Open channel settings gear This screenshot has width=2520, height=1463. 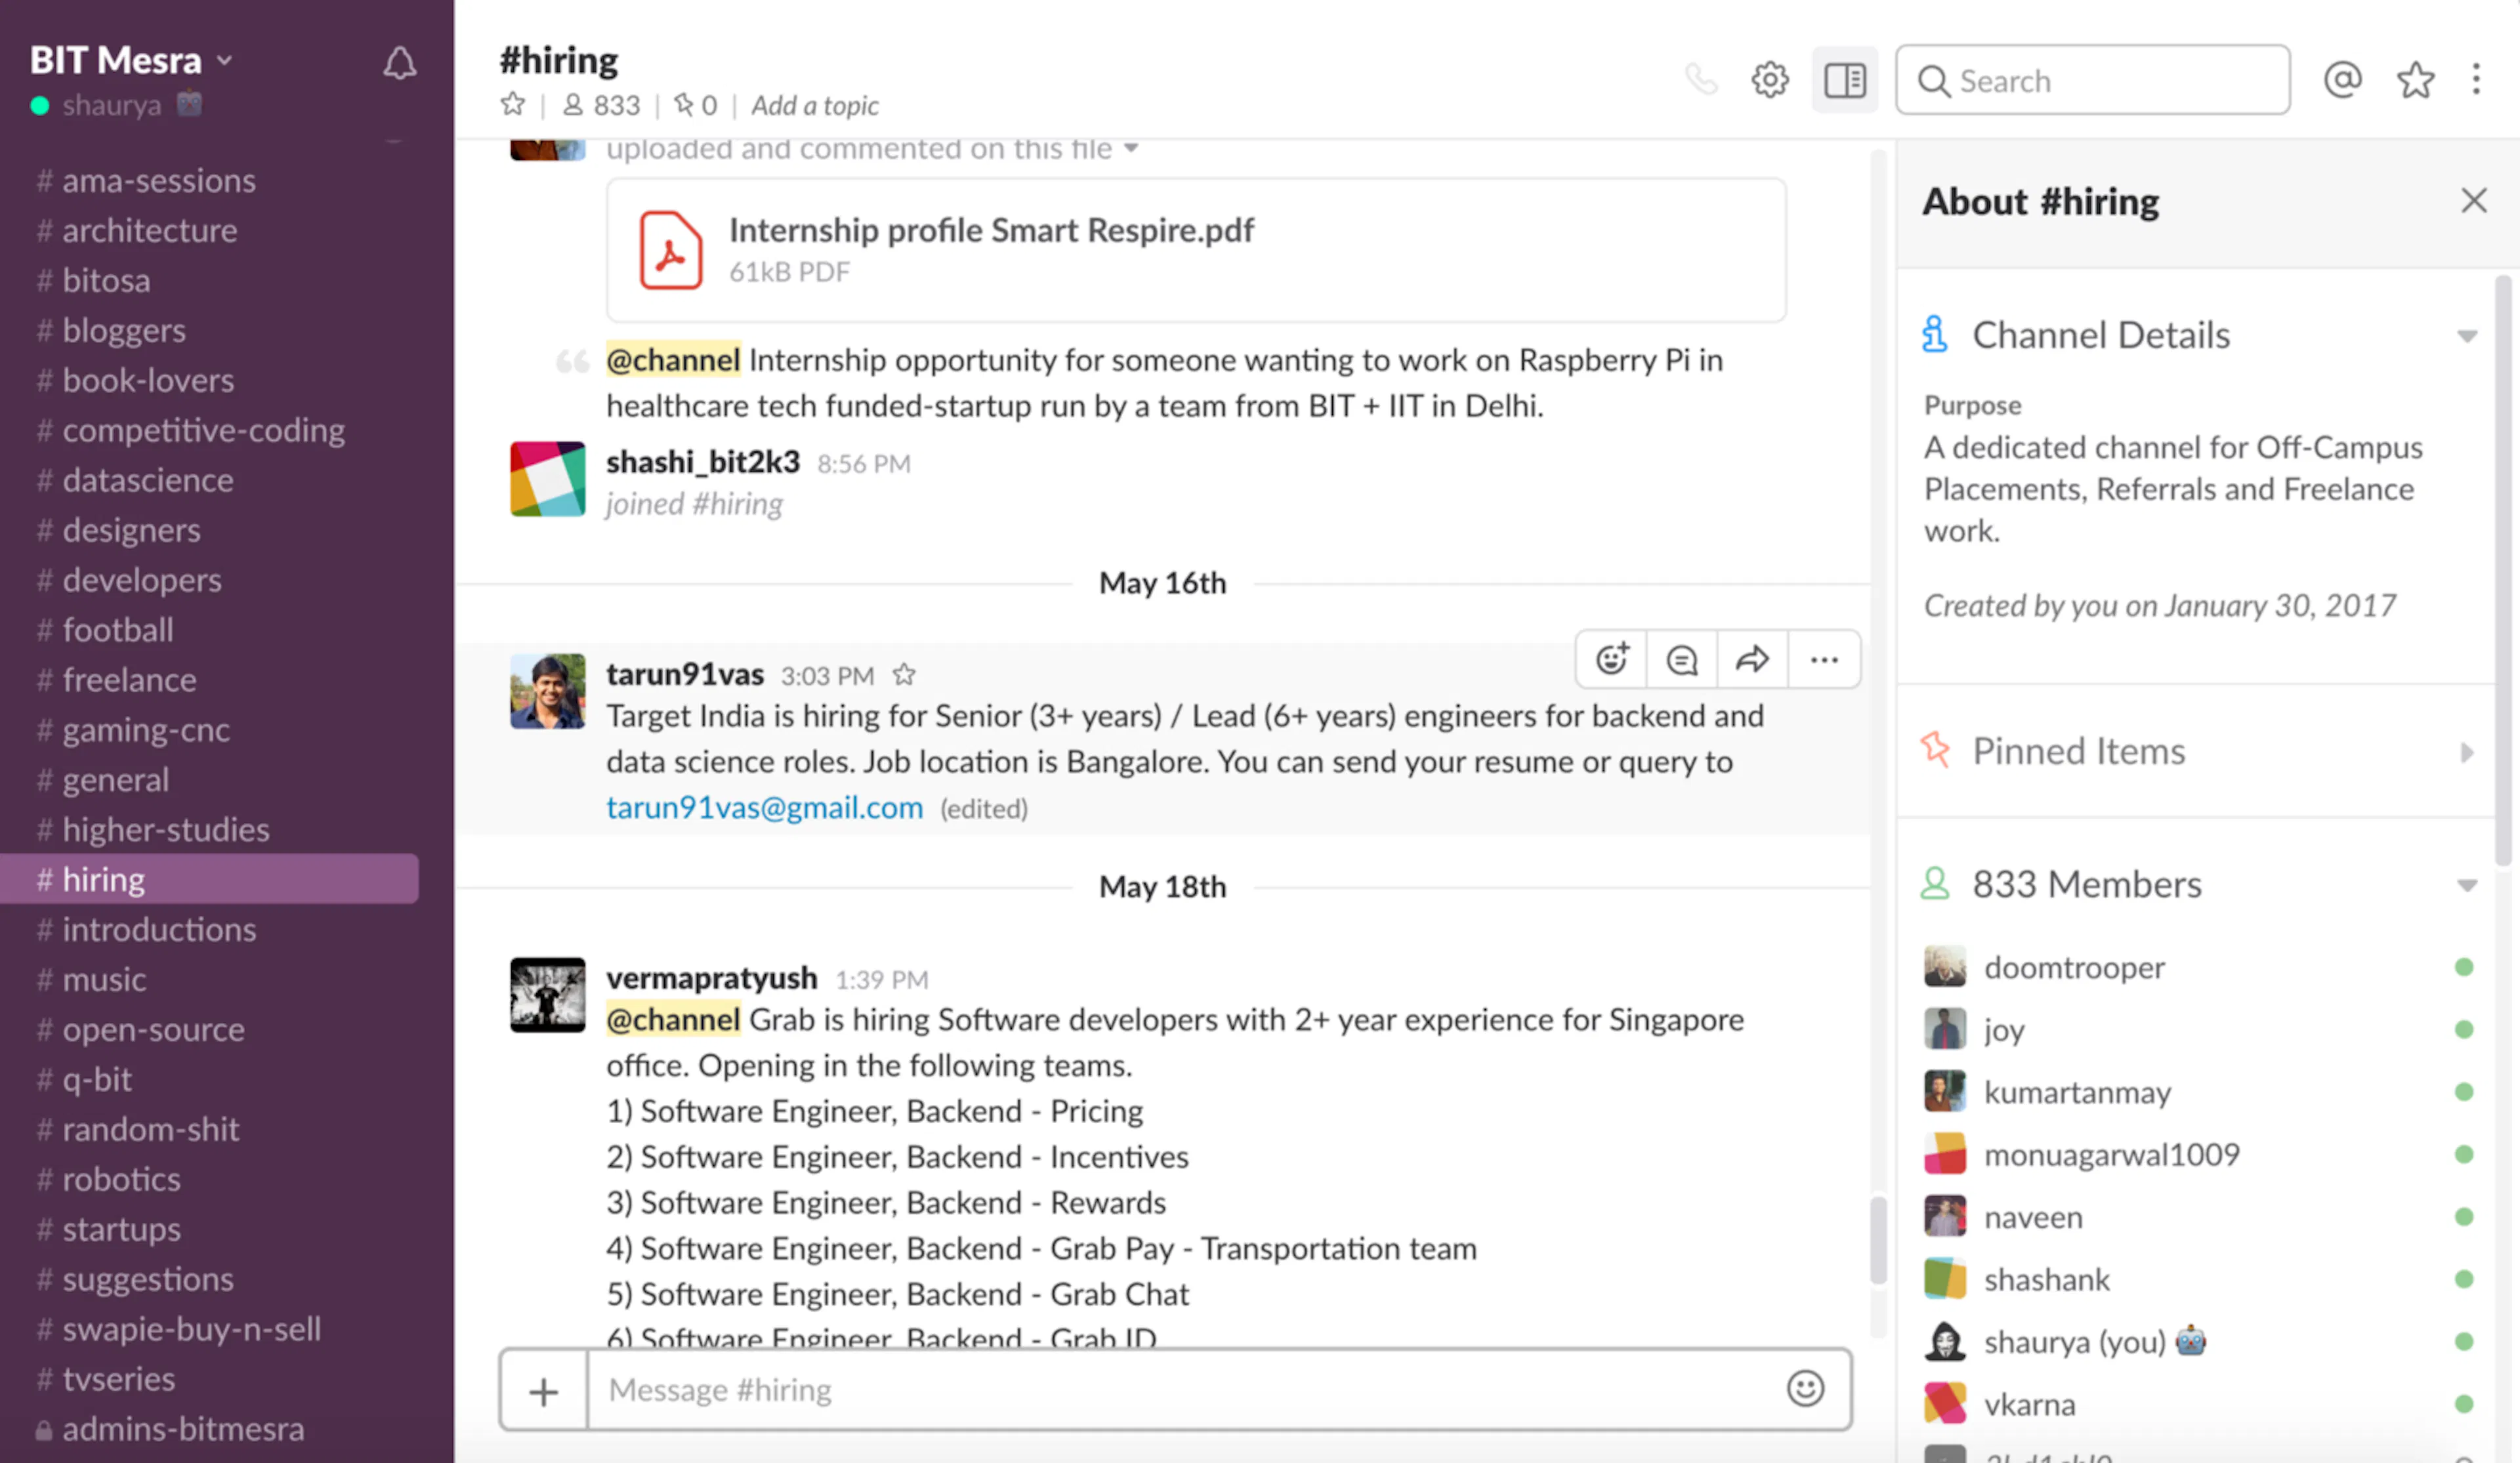pyautogui.click(x=1769, y=79)
